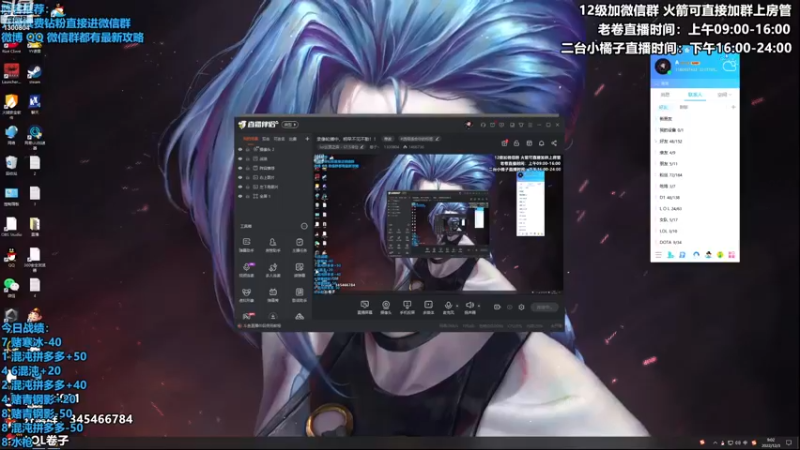Image resolution: width=800 pixels, height=450 pixels.
Task: Open the notification bell in the streaming app
Action: tap(541, 143)
